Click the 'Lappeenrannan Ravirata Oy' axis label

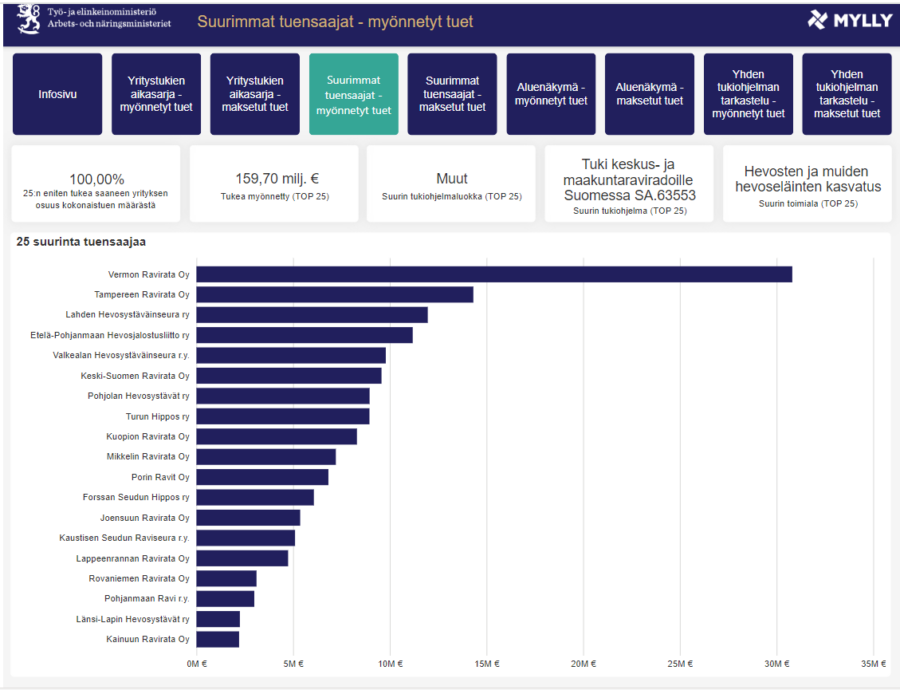(133, 559)
